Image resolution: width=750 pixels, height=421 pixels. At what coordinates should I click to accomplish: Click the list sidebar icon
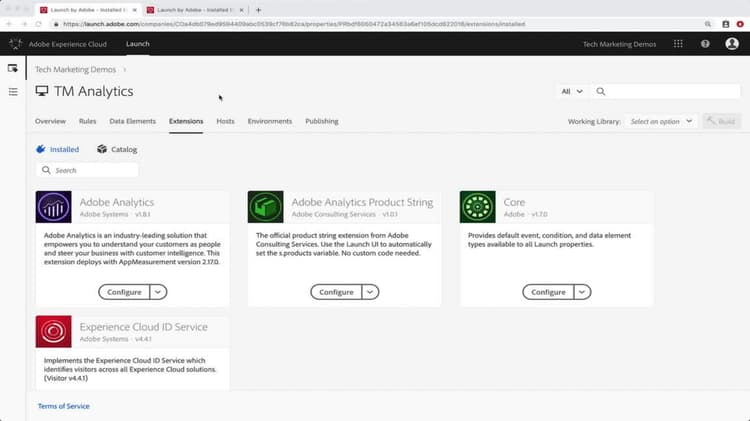[13, 92]
